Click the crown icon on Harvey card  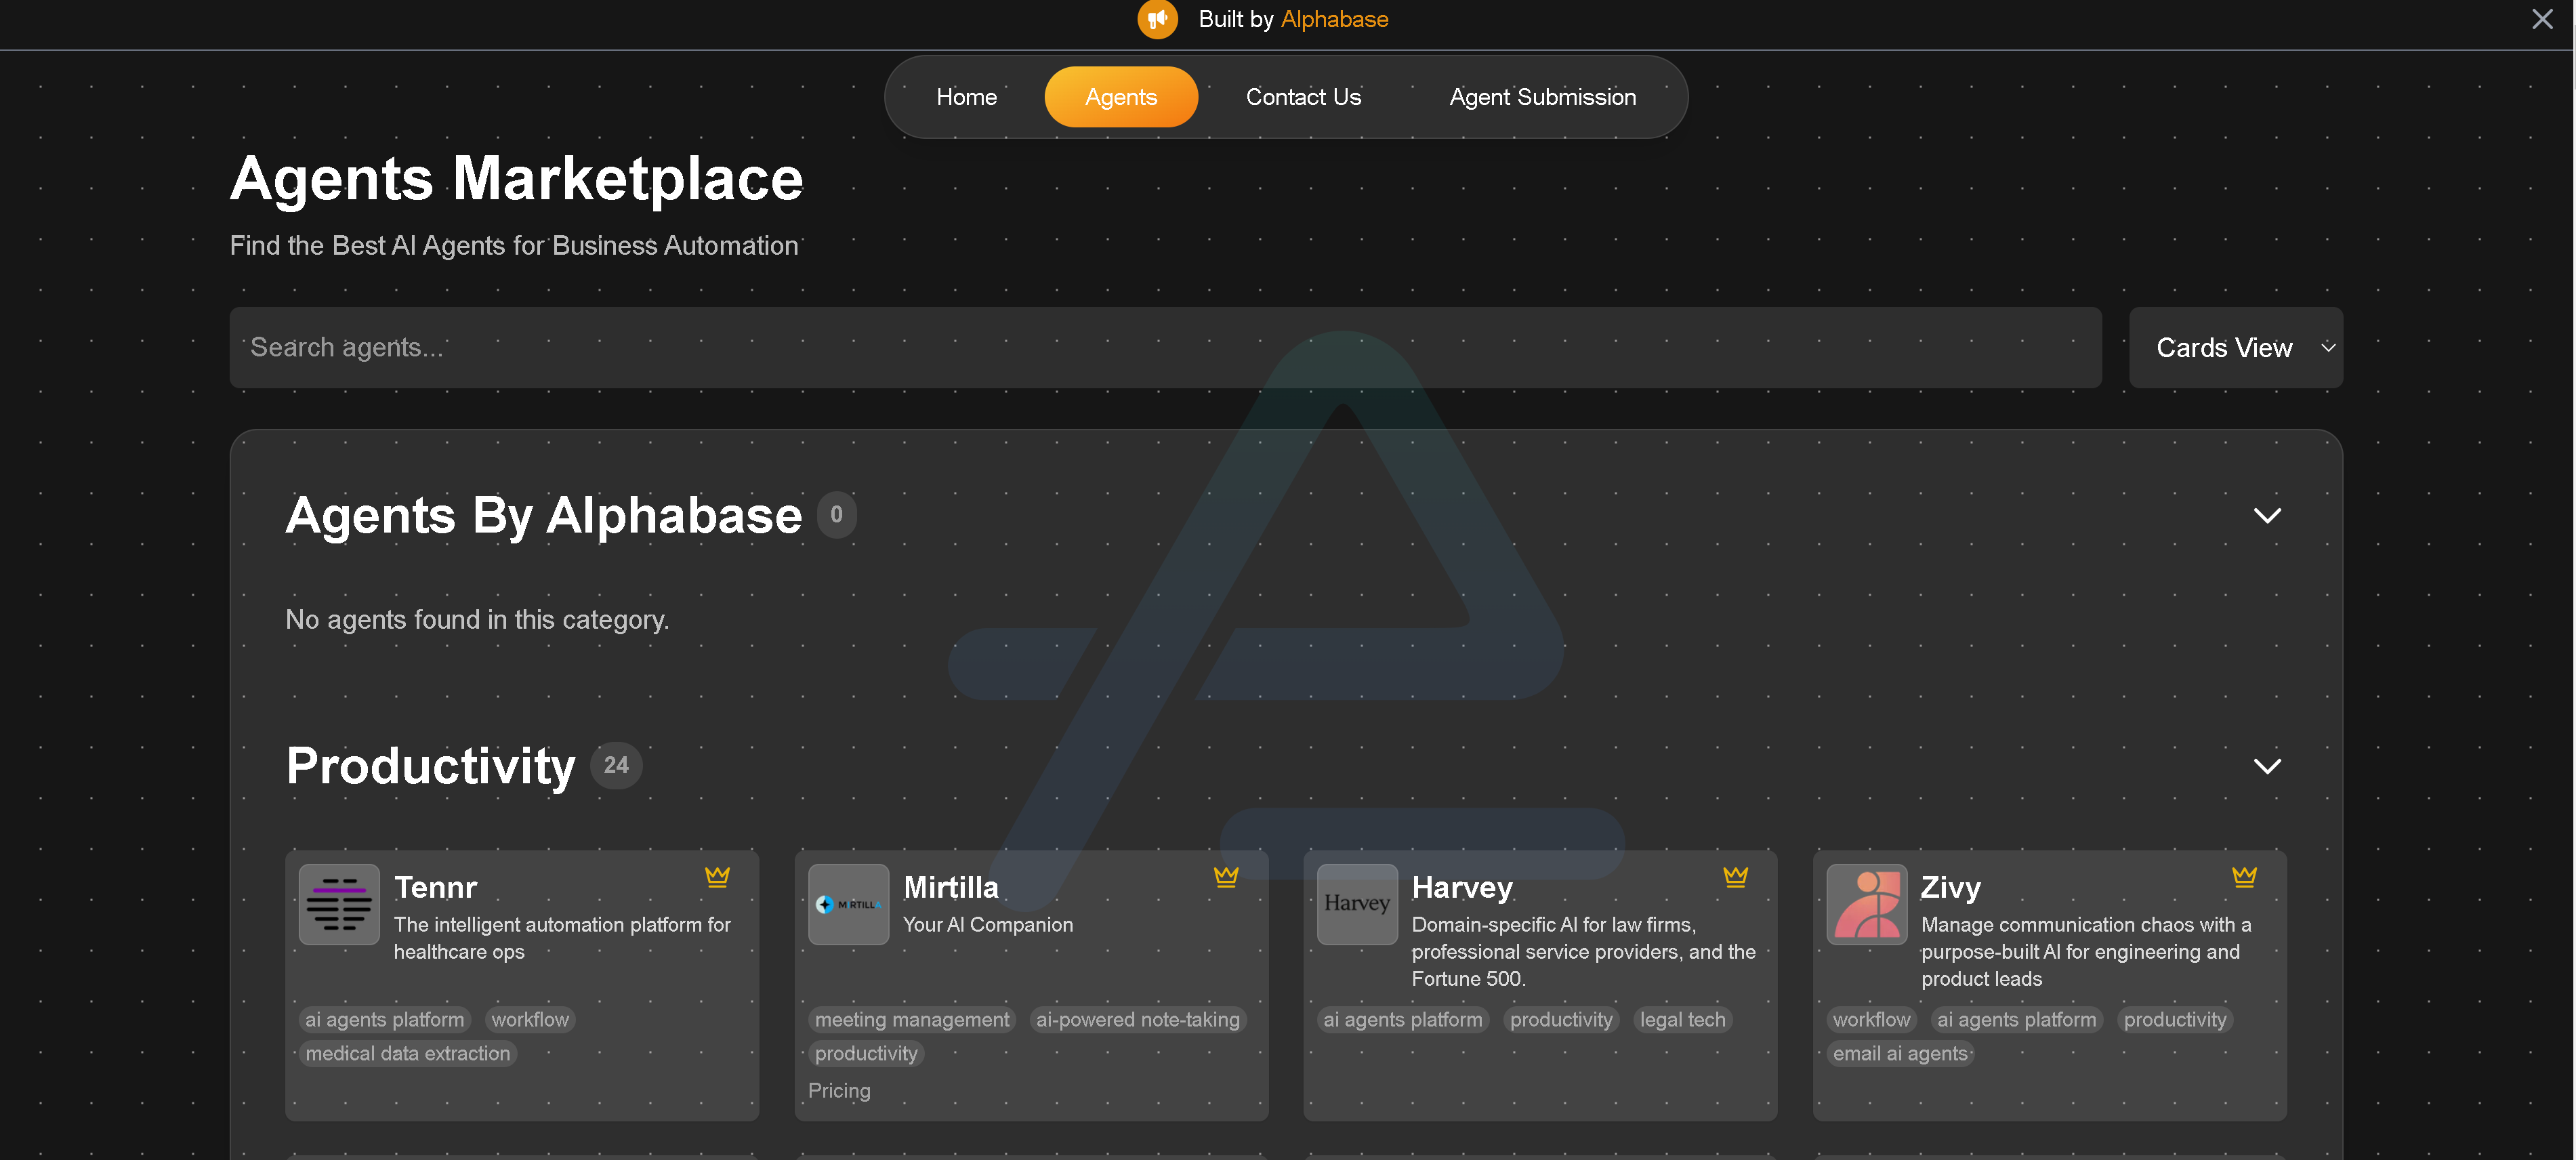coord(1735,877)
